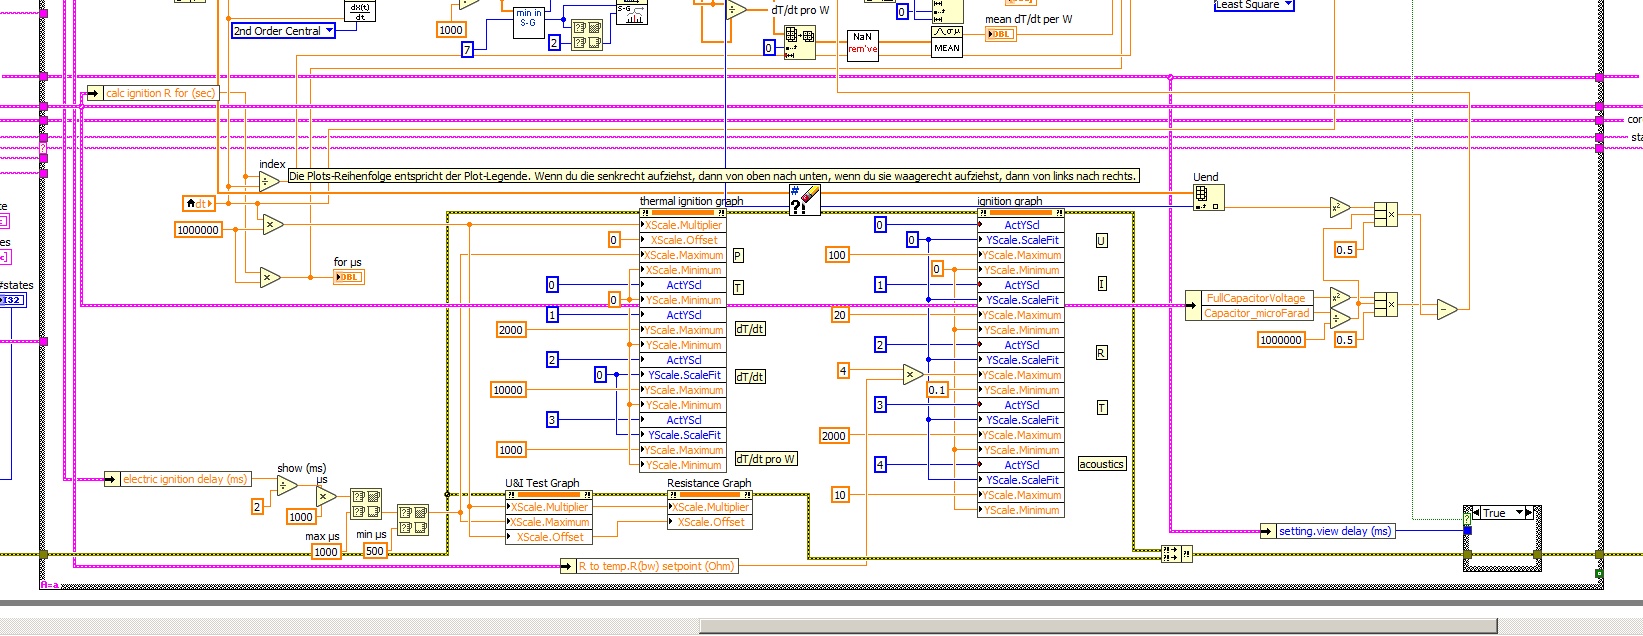Click the 'dT/dt pro W' plot label box

(x=766, y=459)
